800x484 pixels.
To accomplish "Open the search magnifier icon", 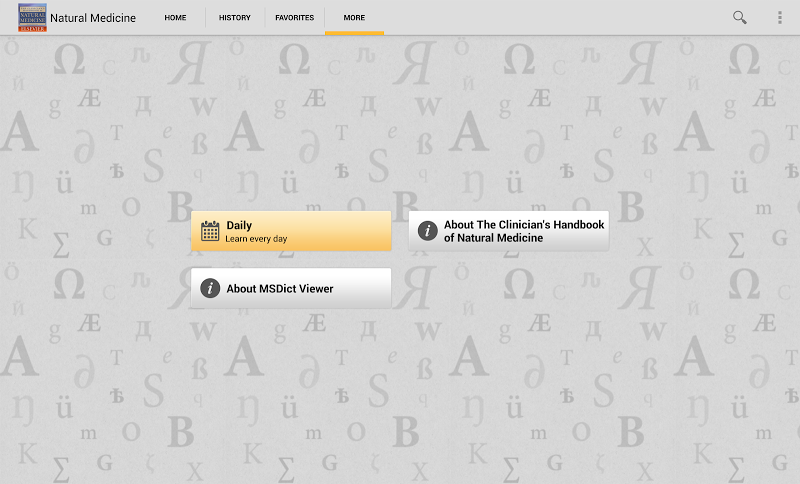I will 740,17.
